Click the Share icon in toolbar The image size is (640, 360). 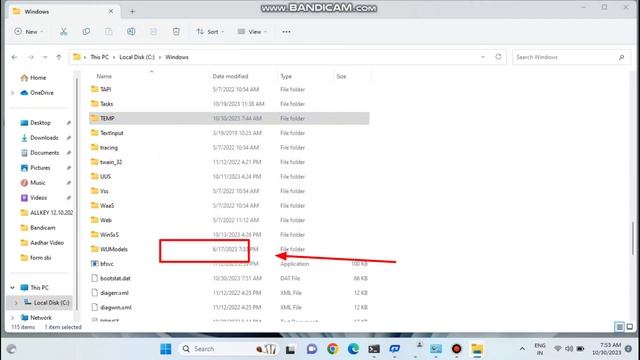point(153,31)
